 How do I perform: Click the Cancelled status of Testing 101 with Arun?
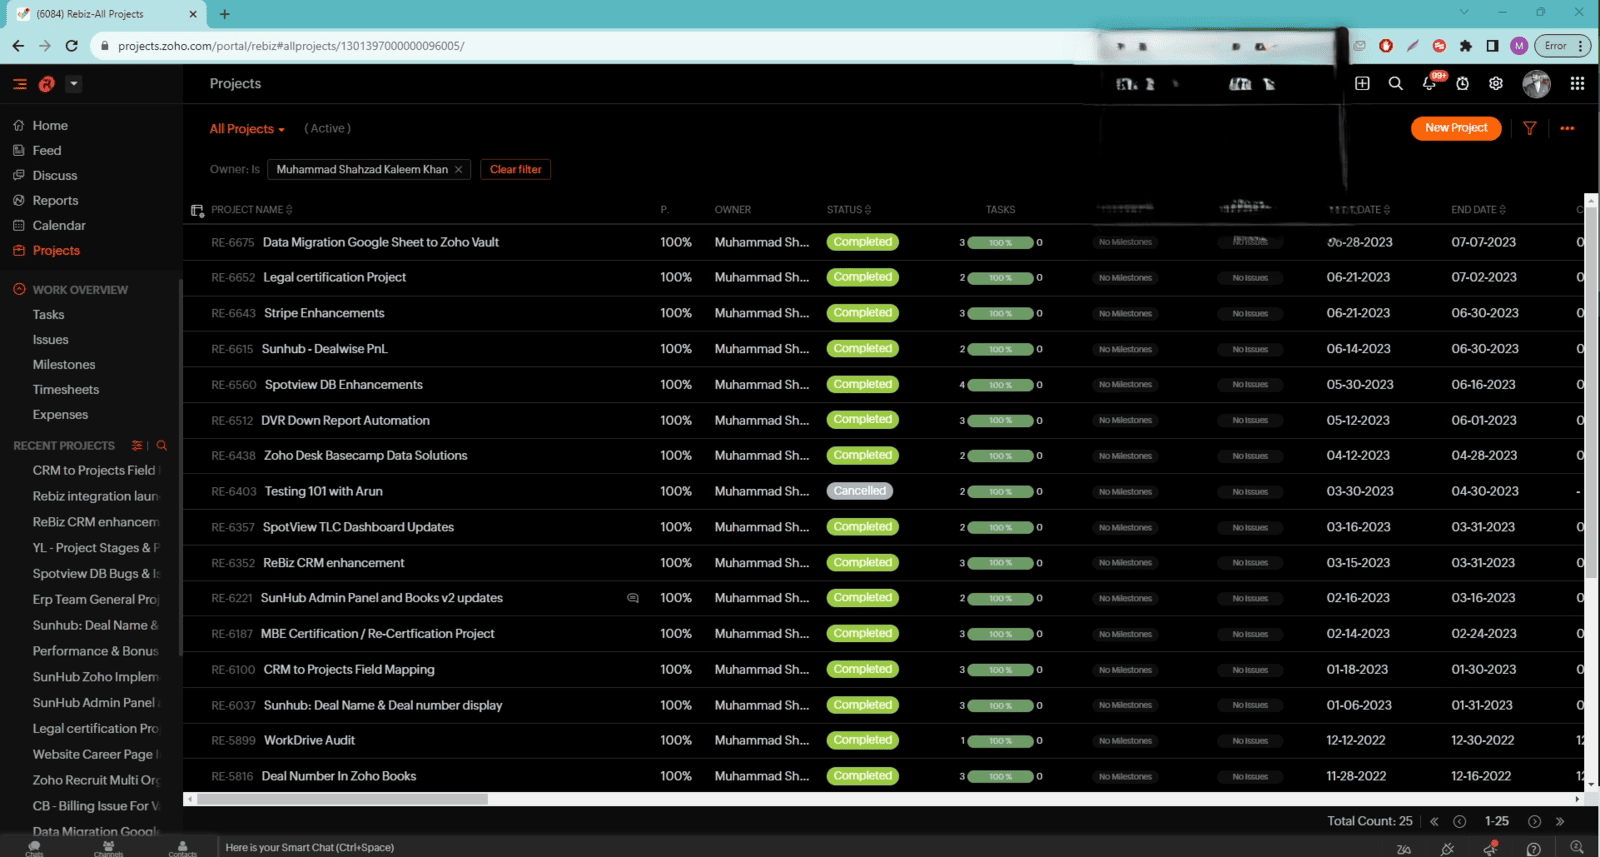(860, 491)
